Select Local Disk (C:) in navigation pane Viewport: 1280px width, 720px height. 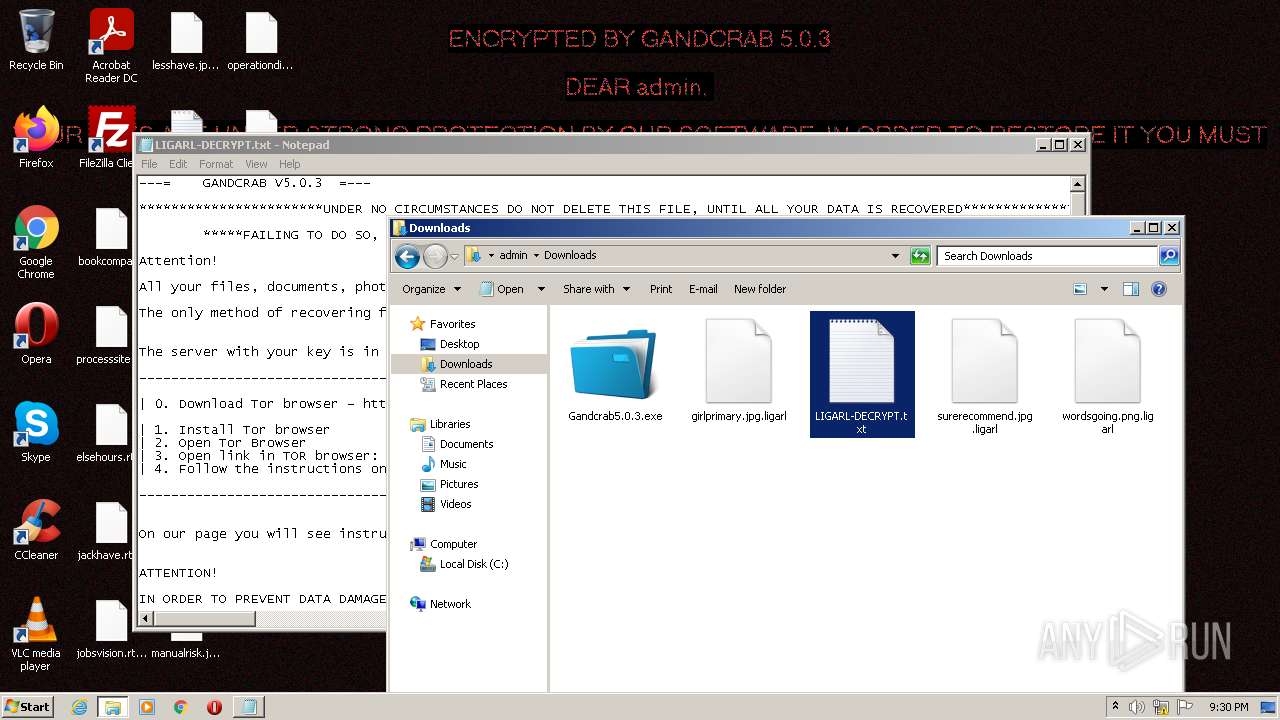[x=473, y=564]
